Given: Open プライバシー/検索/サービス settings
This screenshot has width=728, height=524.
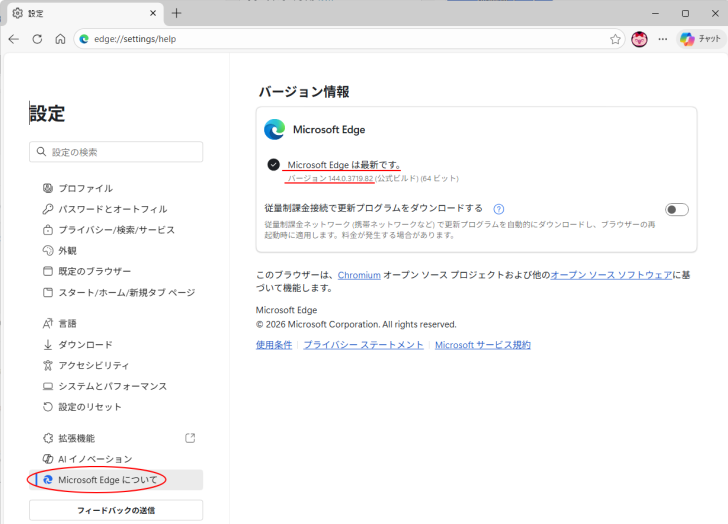Looking at the screenshot, I should tap(116, 230).
